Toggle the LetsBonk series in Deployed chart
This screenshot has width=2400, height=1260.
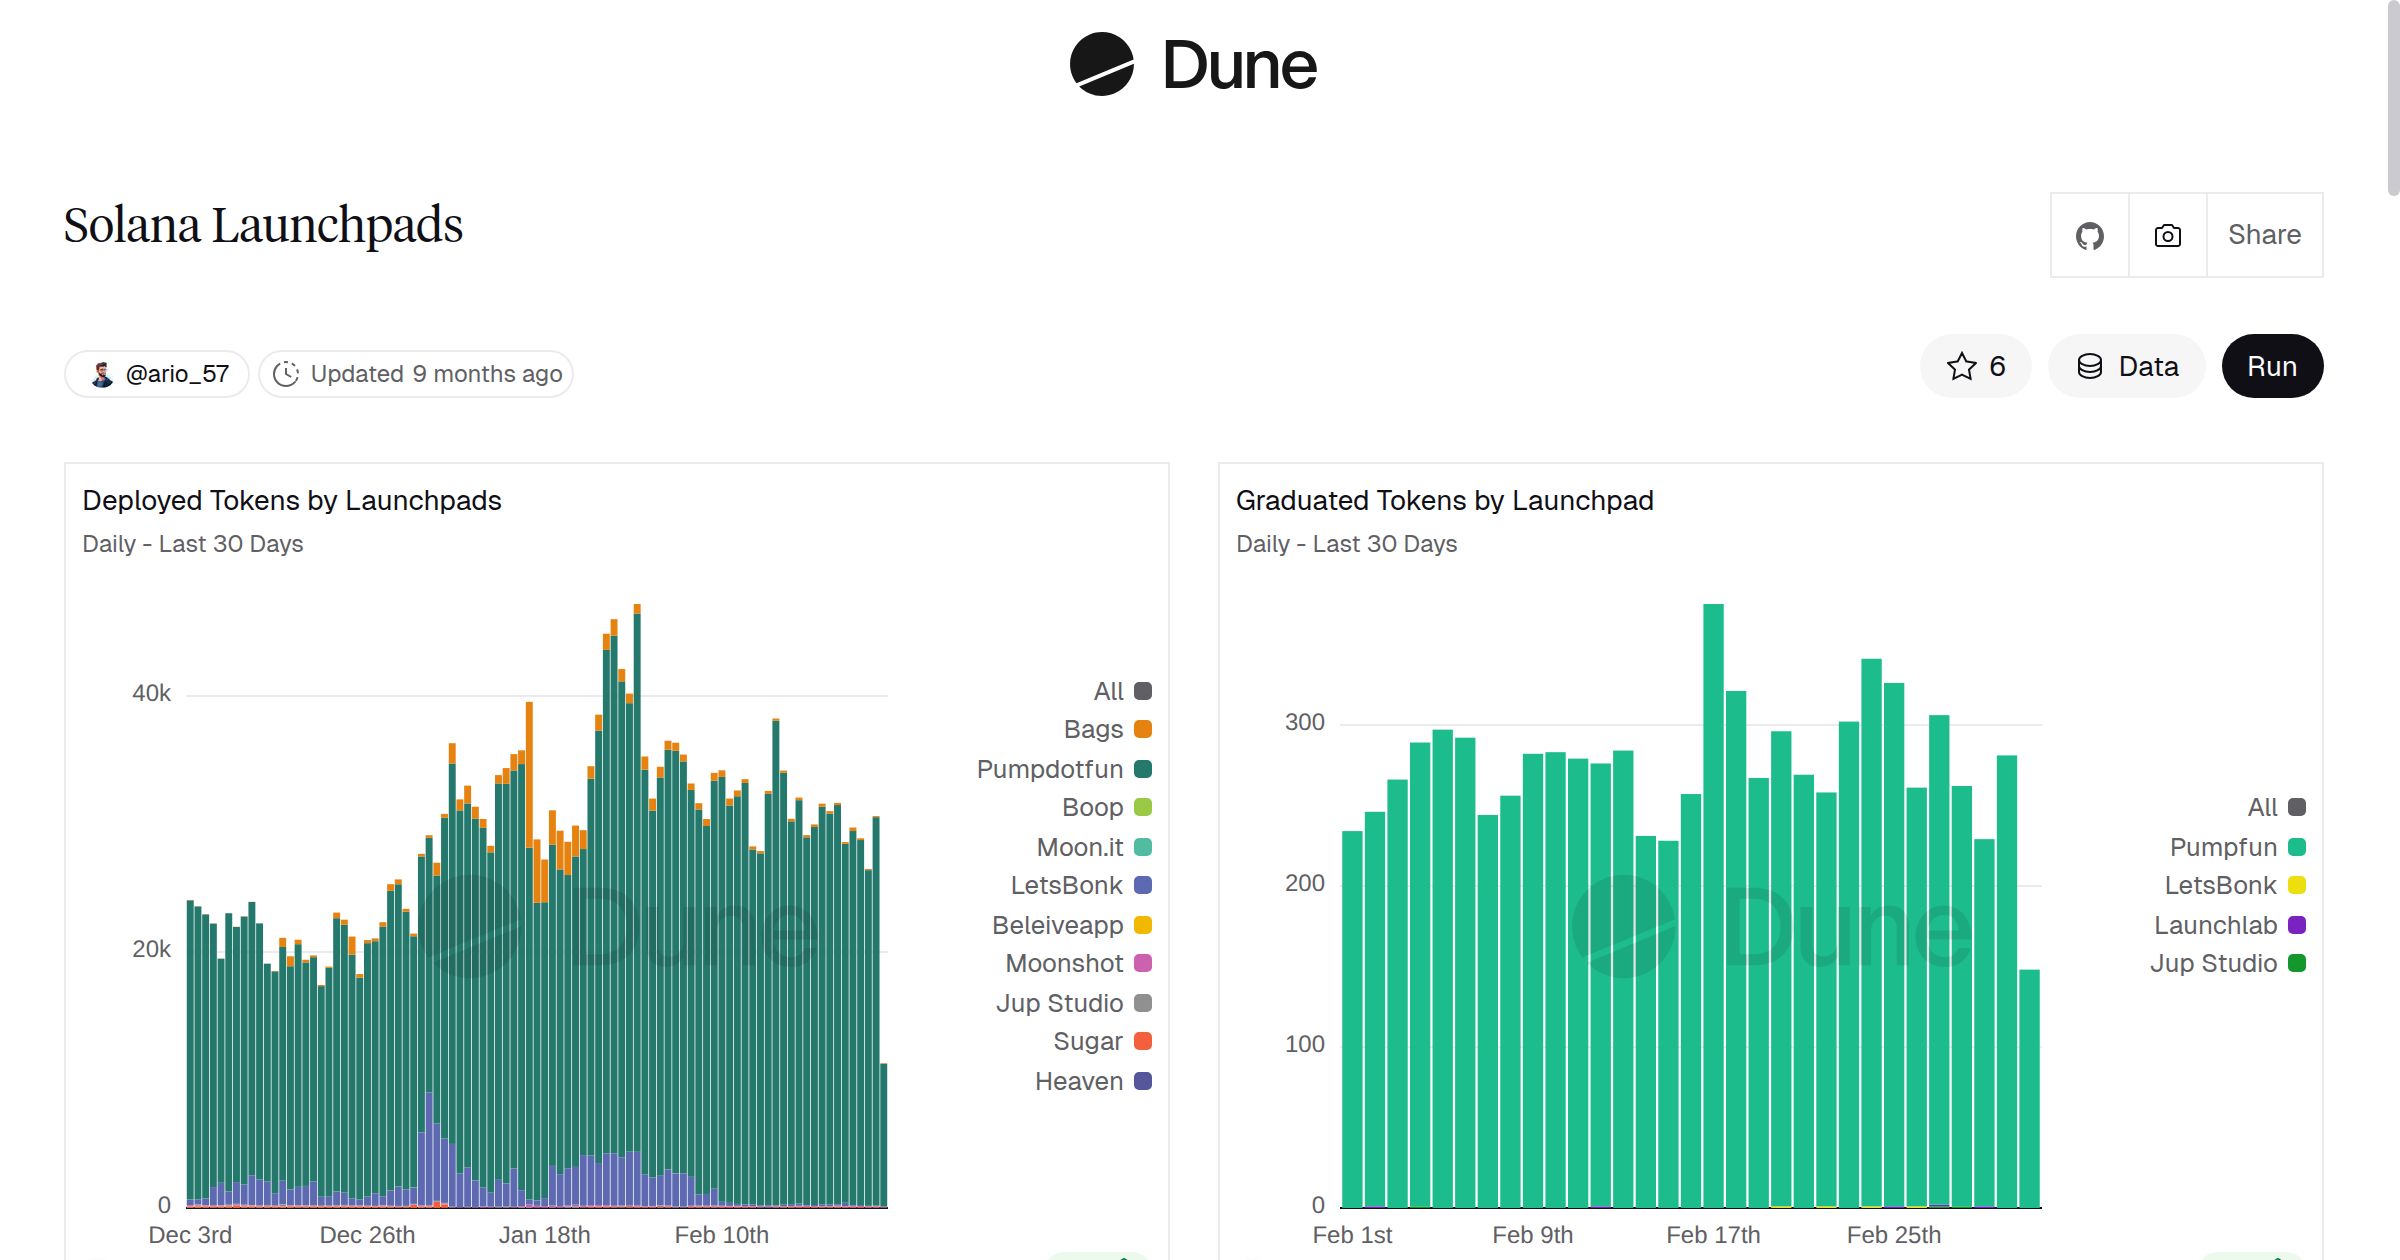(x=1077, y=885)
